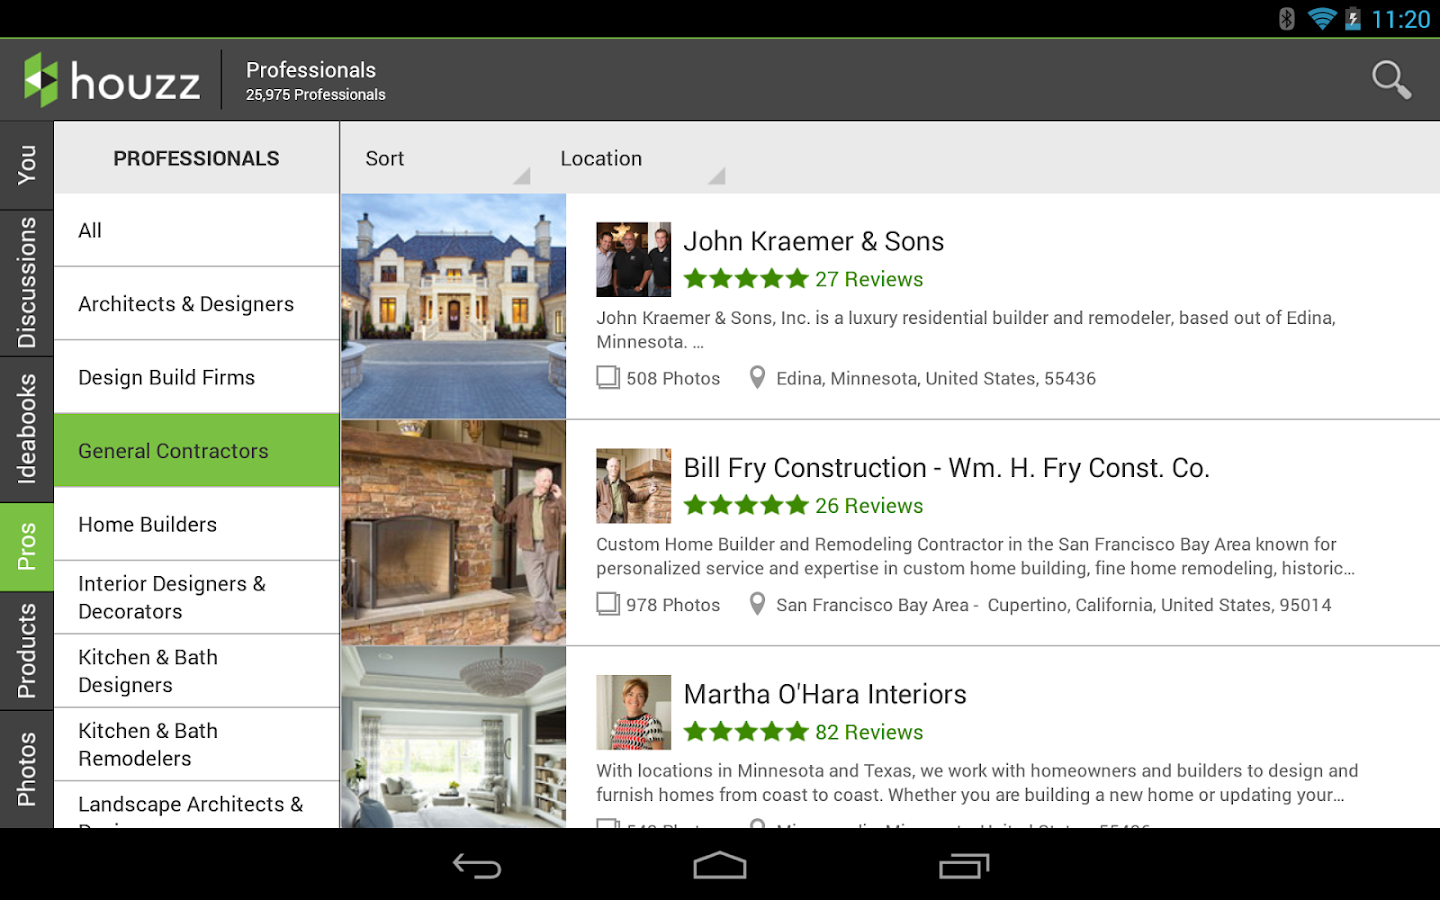Image resolution: width=1440 pixels, height=900 pixels.
Task: Tap the five-star rating for Bill Fry Construction
Action: click(x=746, y=506)
